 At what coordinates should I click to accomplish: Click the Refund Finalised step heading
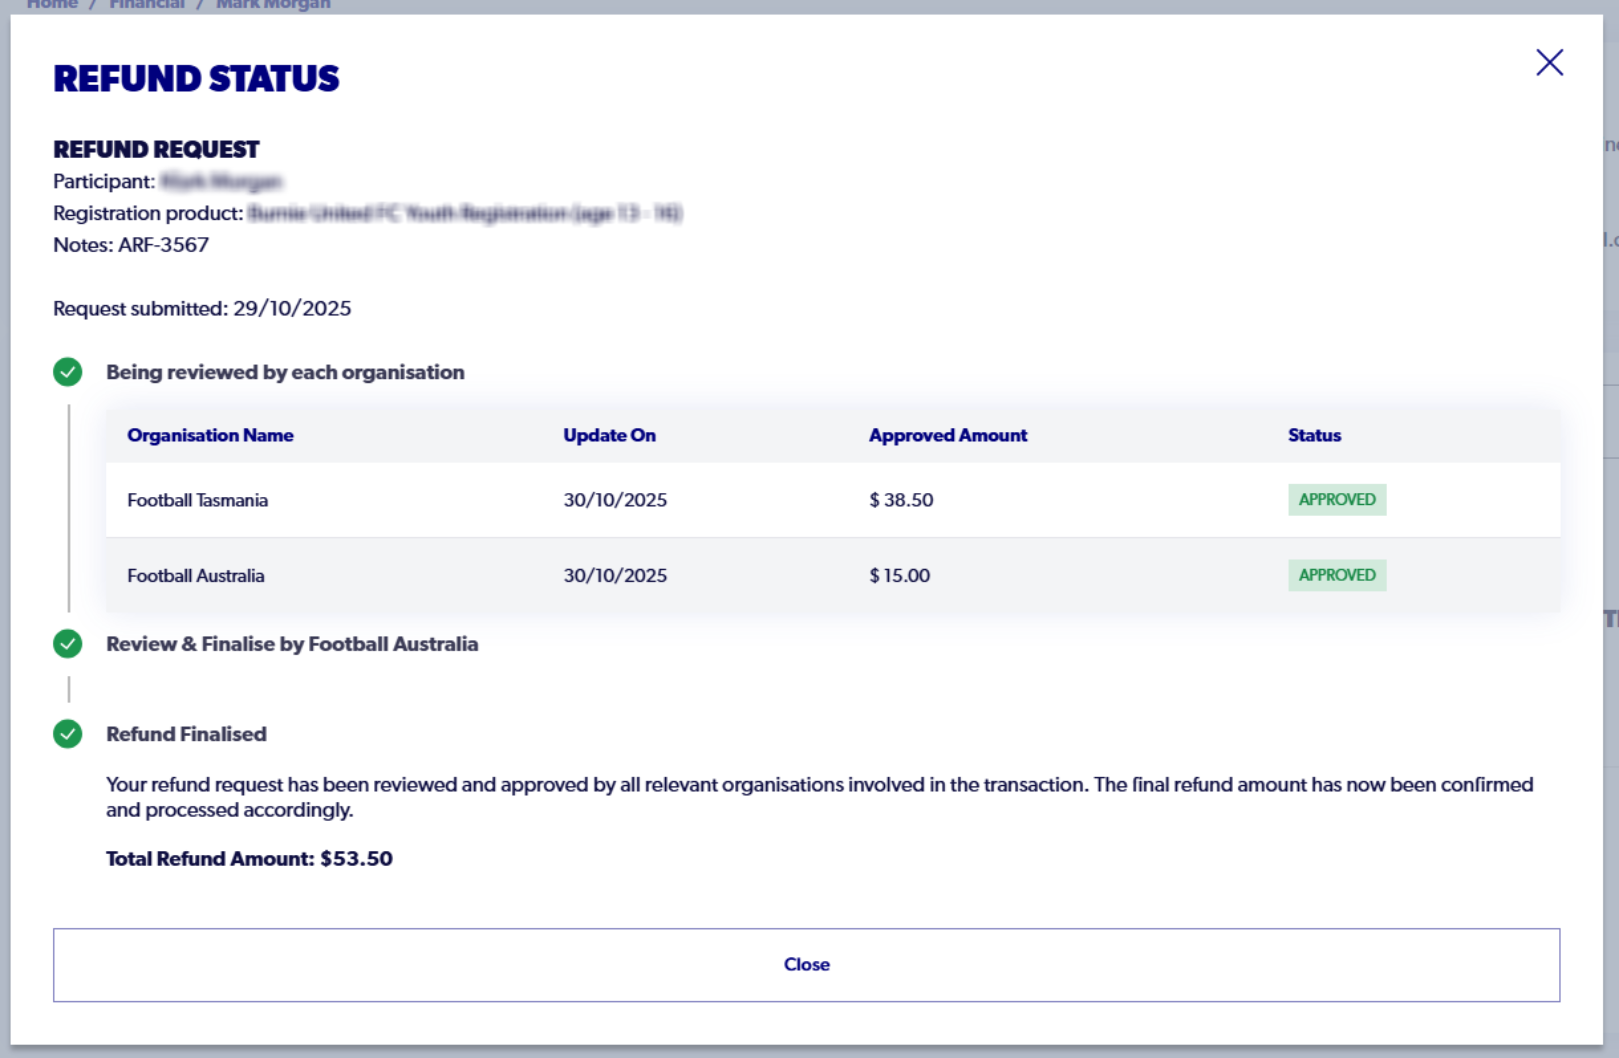[x=186, y=734]
